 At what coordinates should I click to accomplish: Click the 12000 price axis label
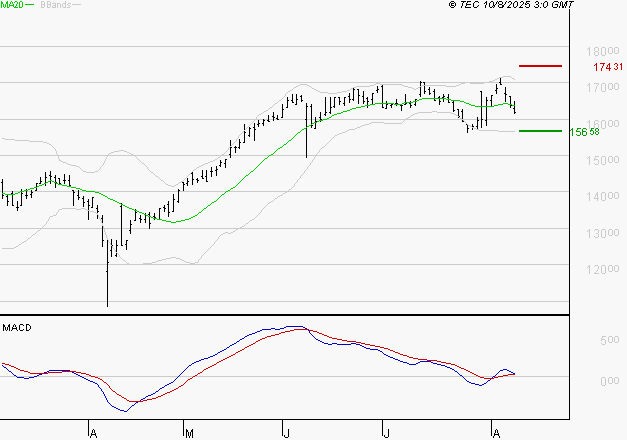tap(603, 269)
